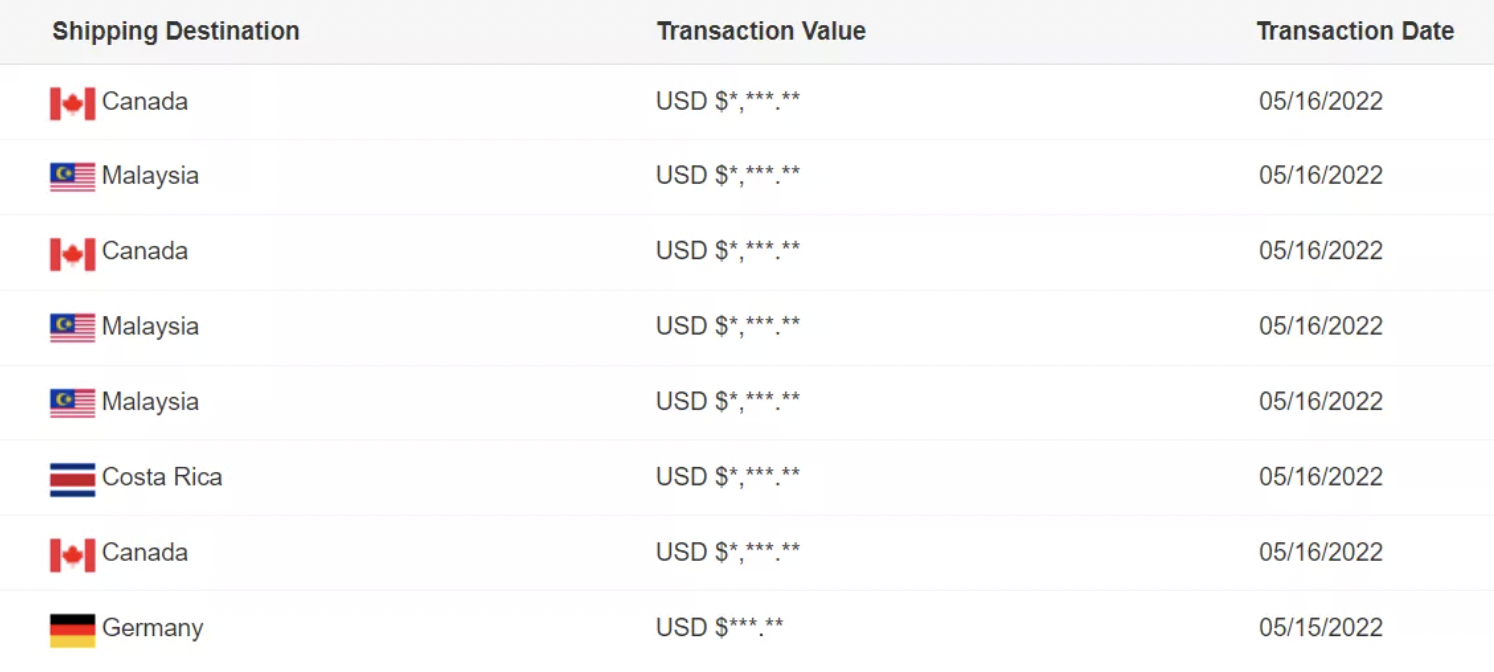Viewport: 1494px width, 672px height.
Task: Select the Costa Rica destination name
Action: (162, 477)
